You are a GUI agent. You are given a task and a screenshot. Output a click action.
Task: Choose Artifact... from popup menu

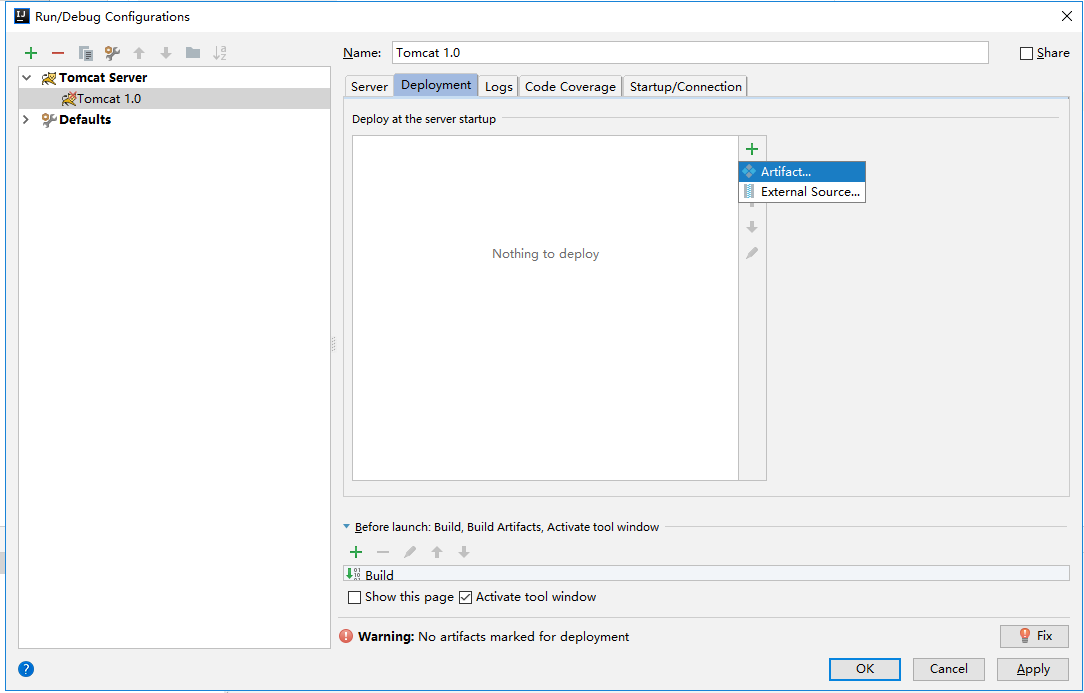802,172
